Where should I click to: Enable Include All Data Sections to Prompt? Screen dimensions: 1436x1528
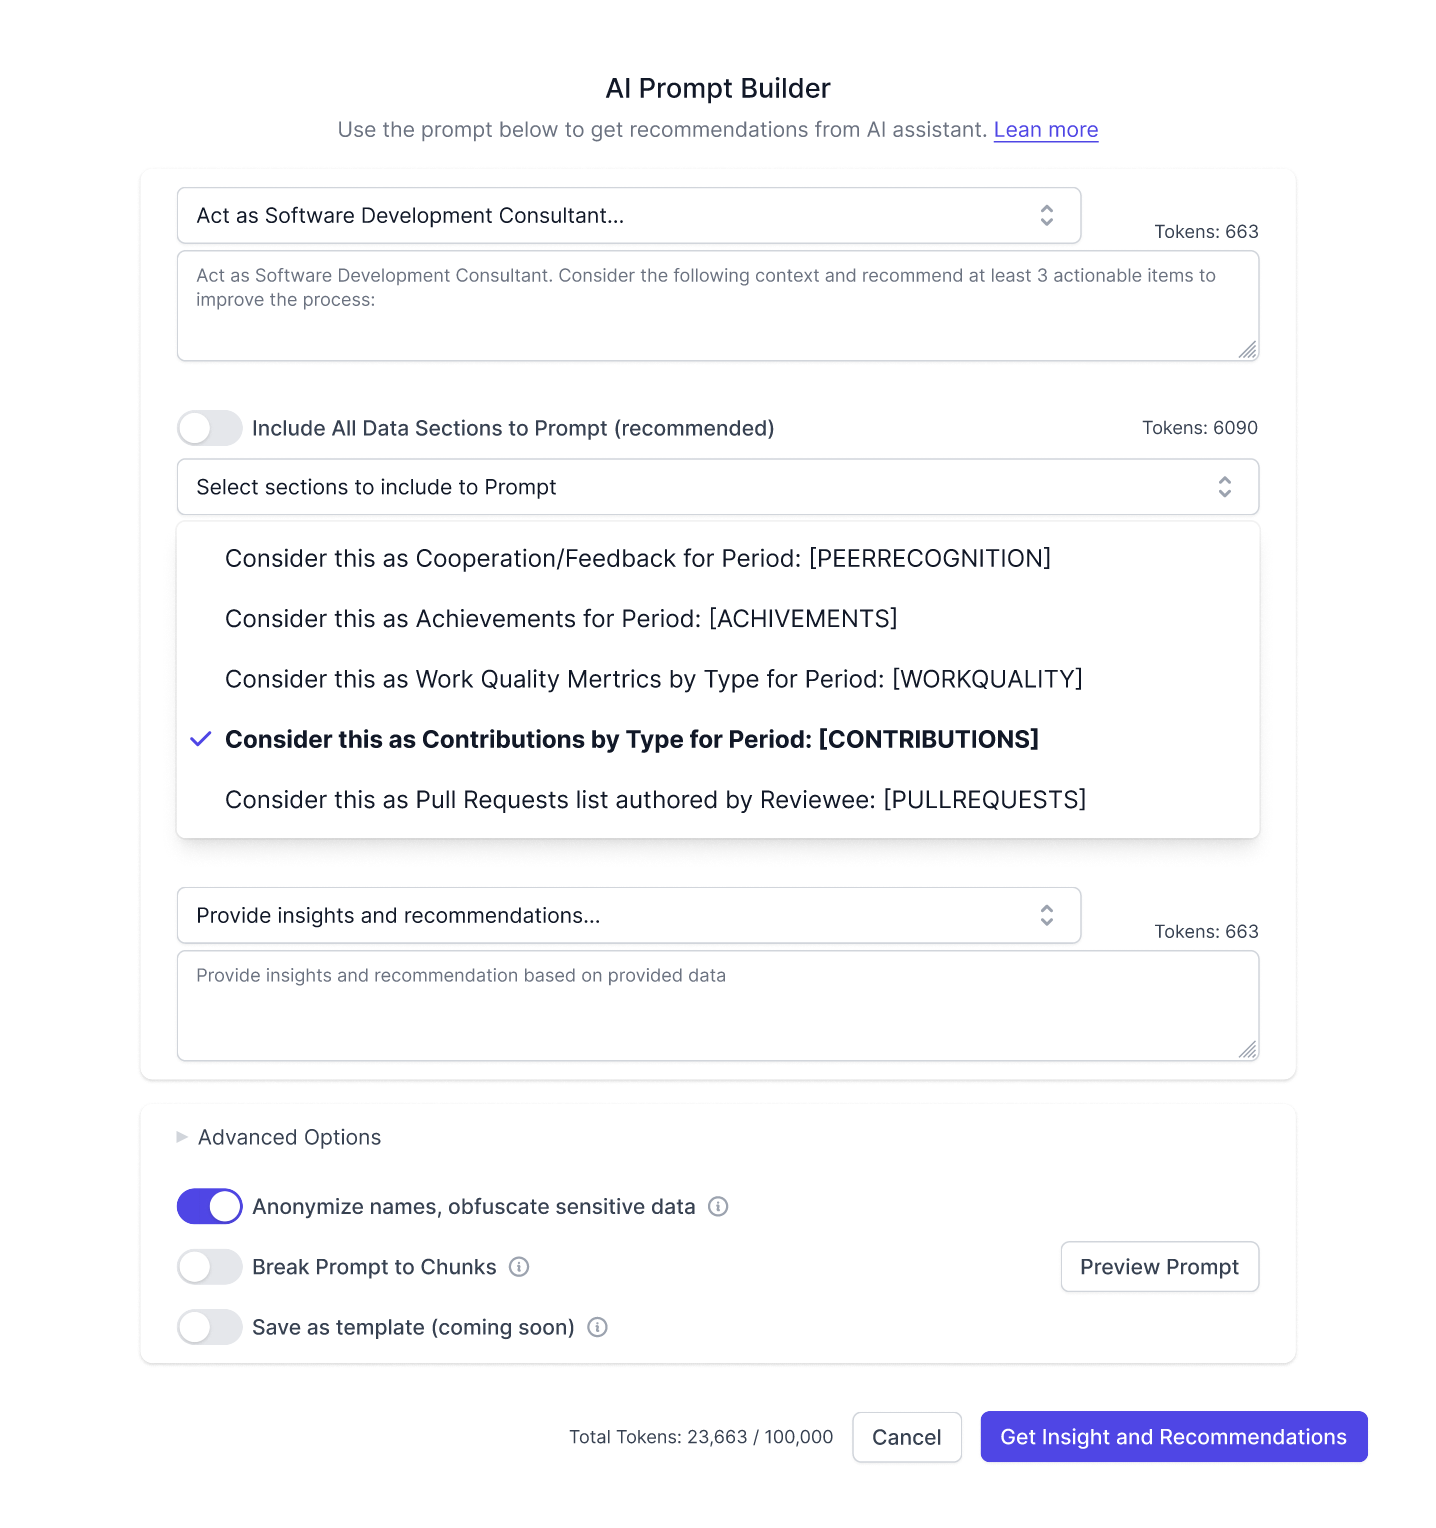click(209, 428)
